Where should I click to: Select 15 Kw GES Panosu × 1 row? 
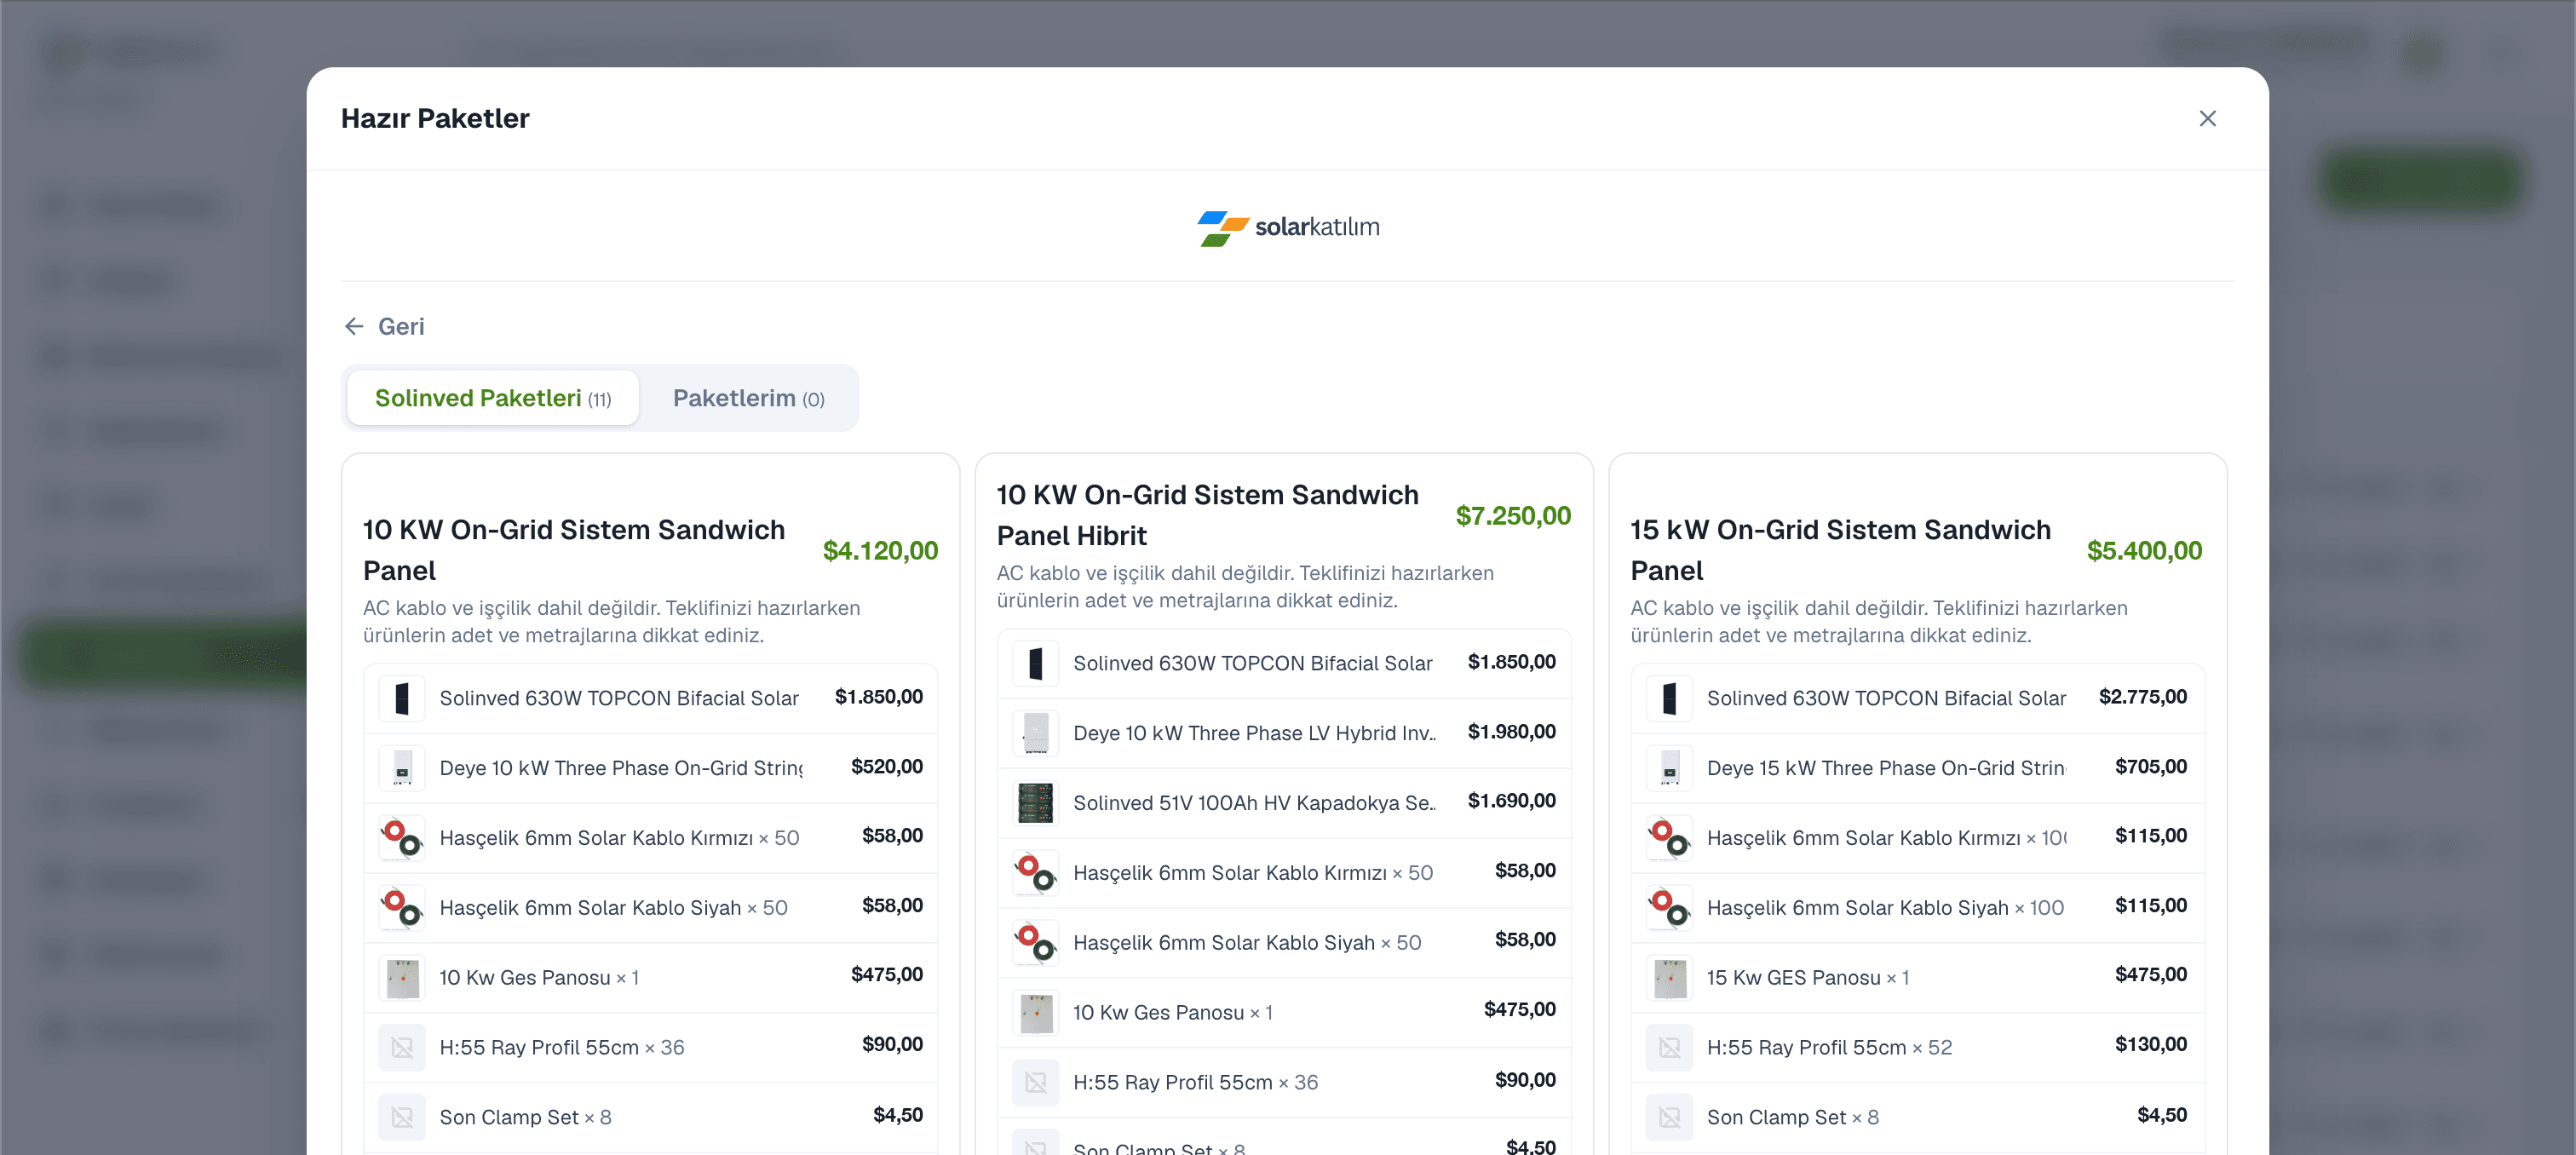coord(1917,977)
